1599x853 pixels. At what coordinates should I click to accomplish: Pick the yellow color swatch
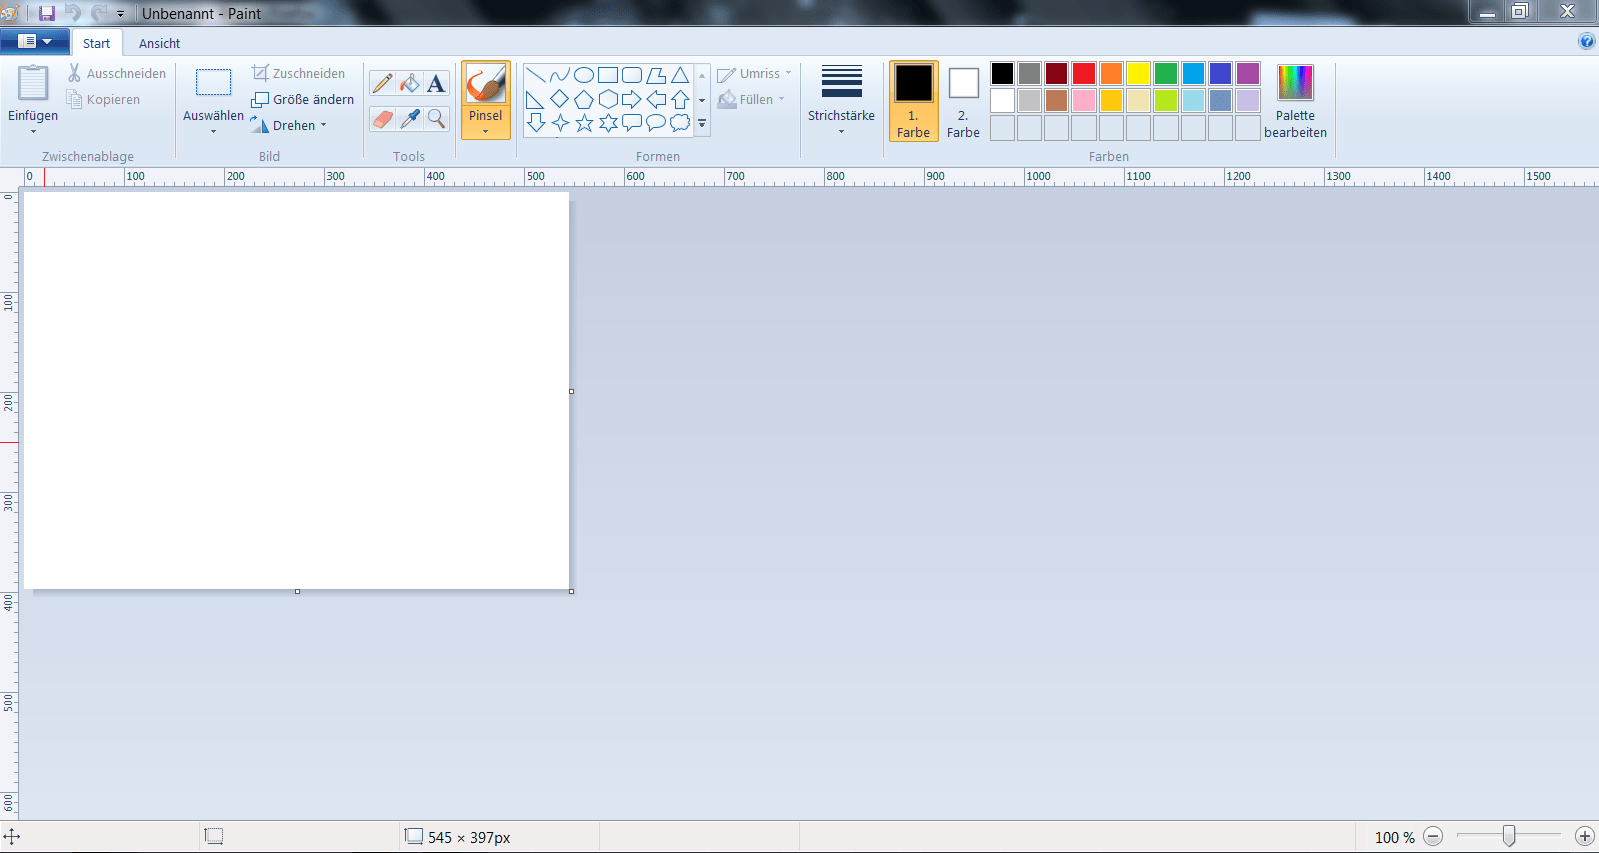click(1138, 73)
